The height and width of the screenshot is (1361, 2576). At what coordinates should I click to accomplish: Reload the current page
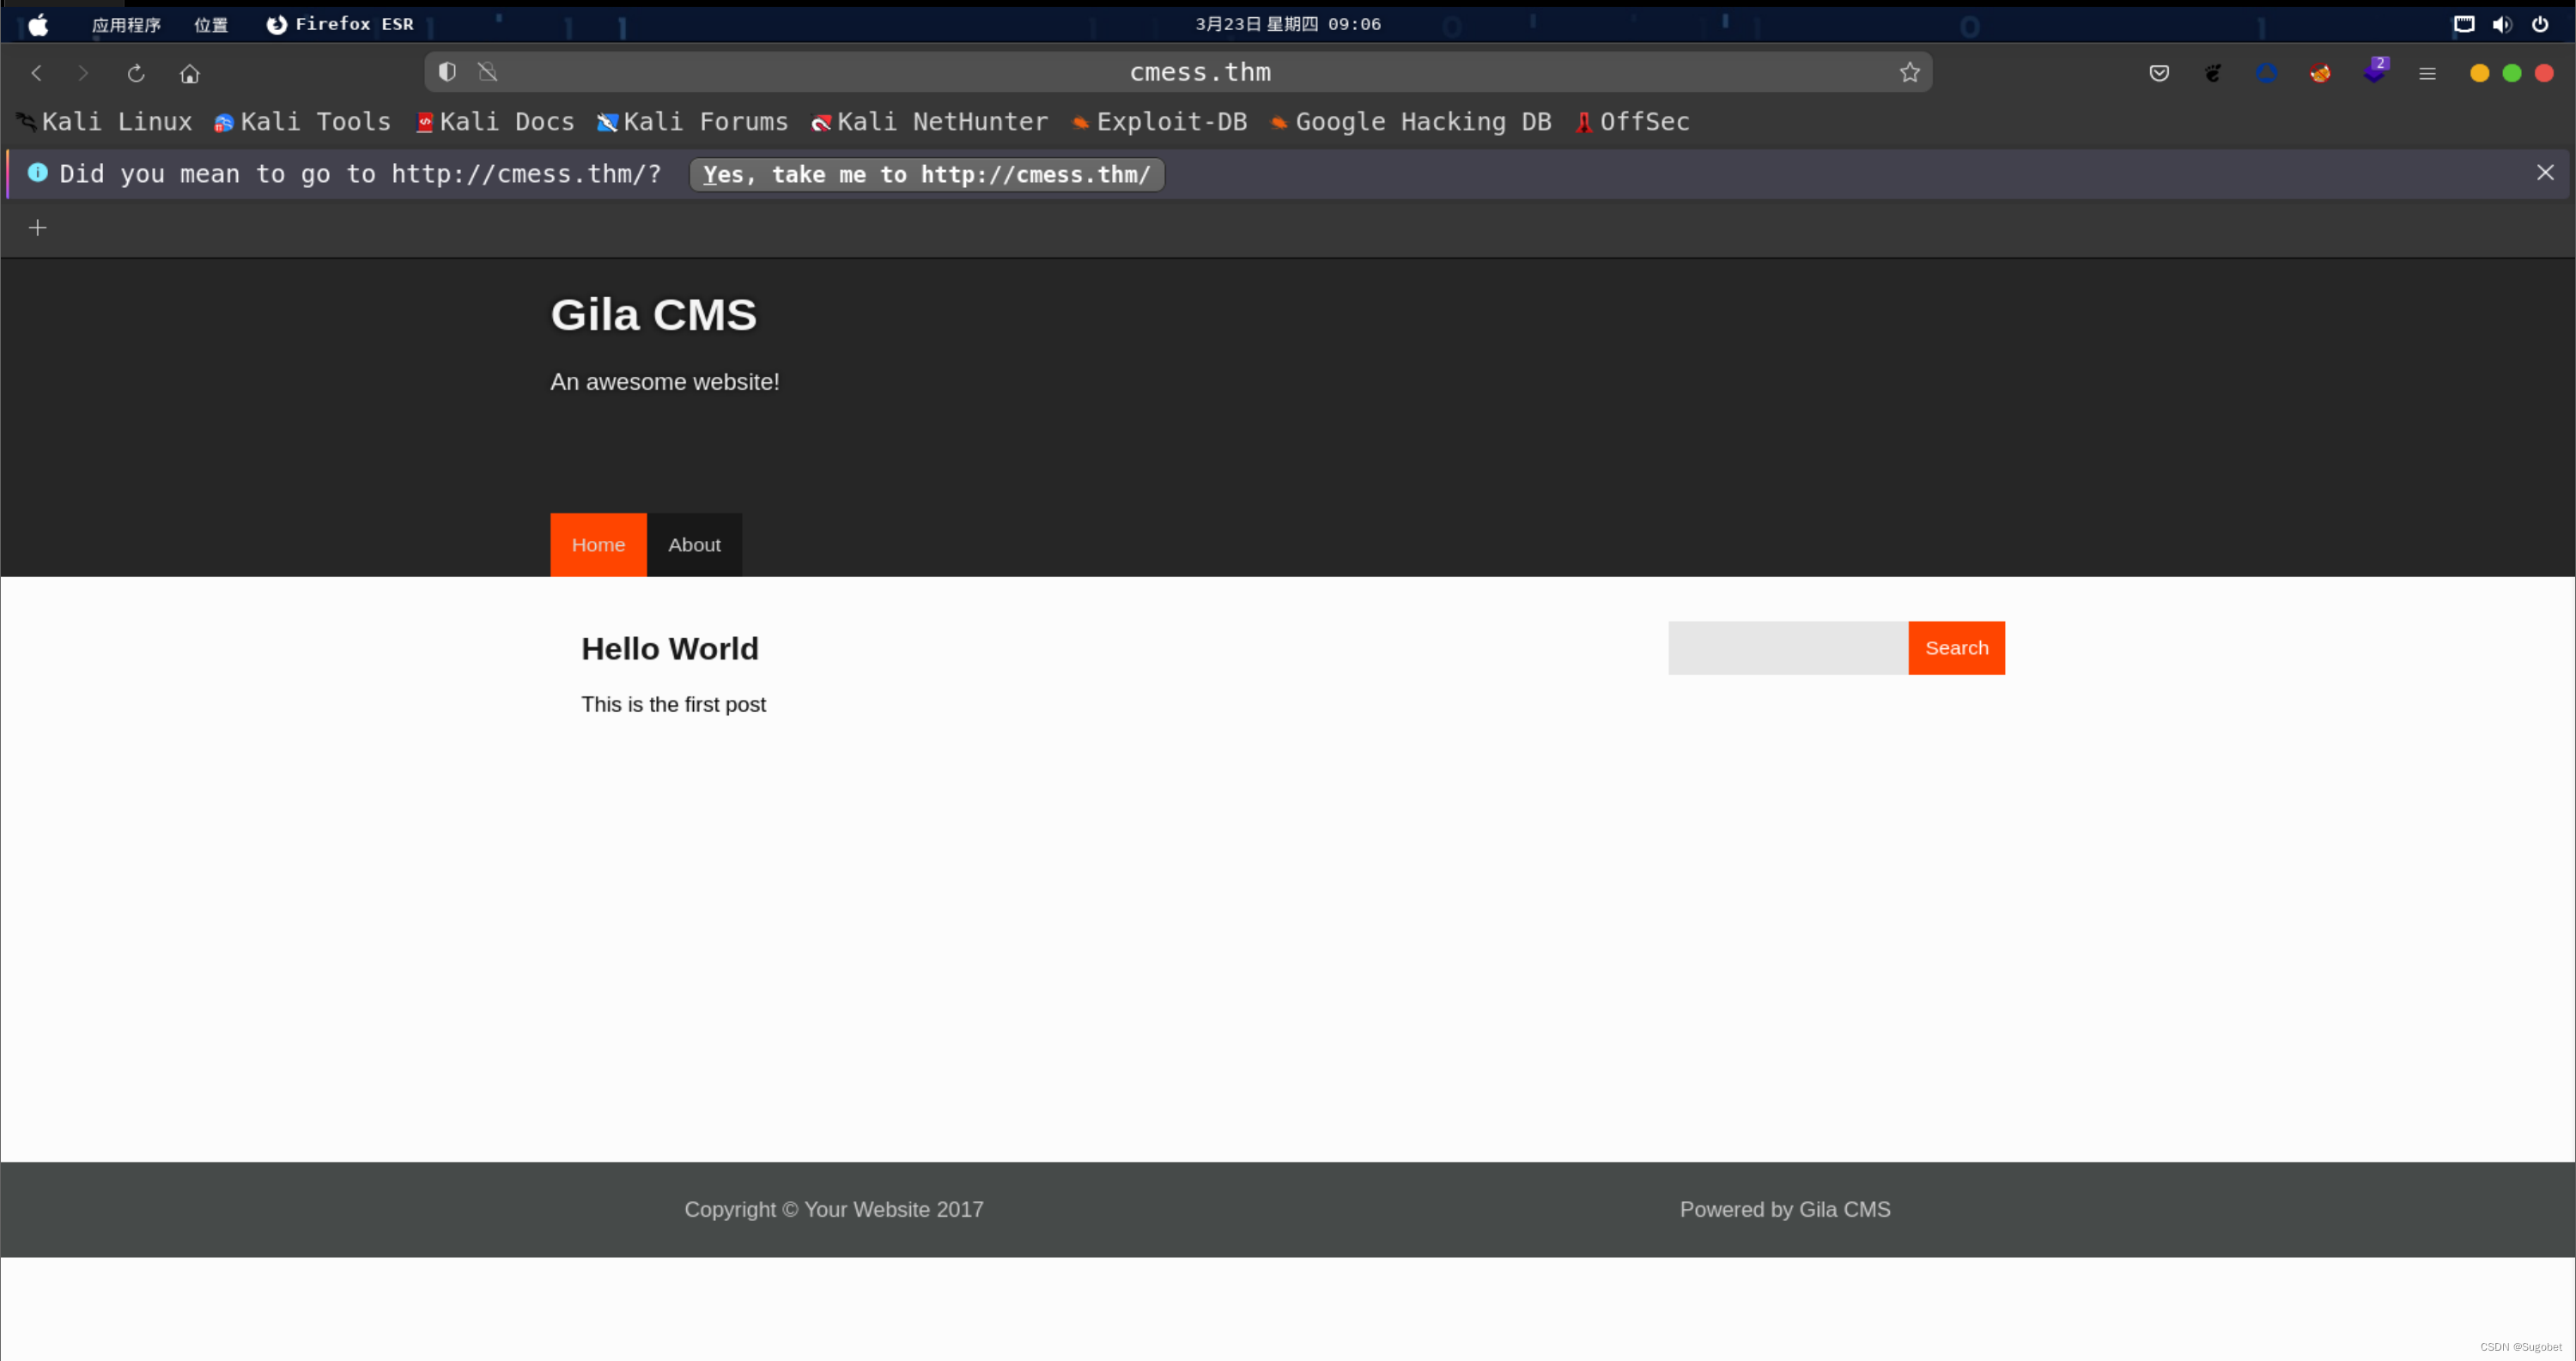(135, 72)
